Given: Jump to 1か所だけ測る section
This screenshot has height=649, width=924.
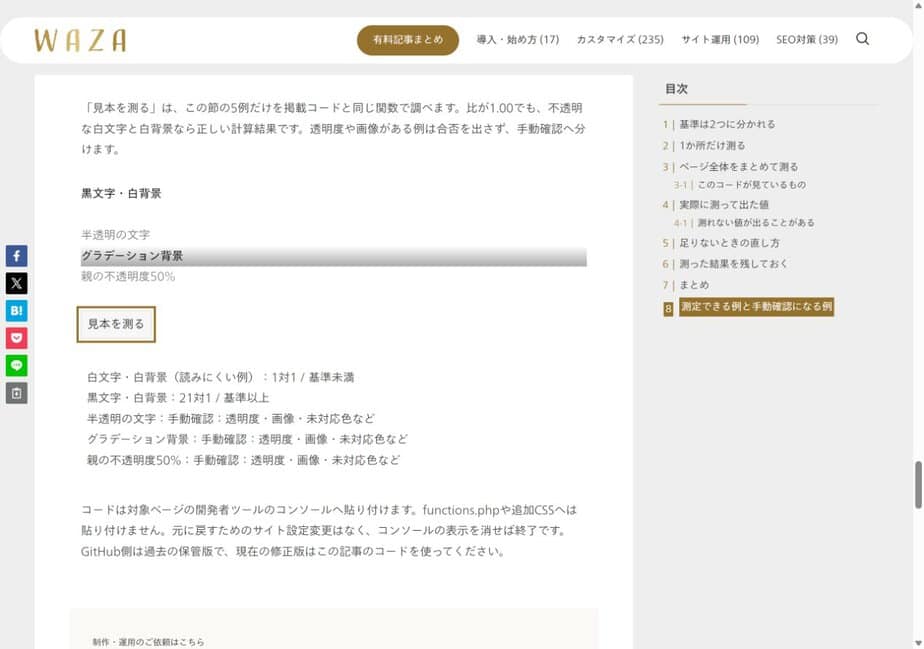Looking at the screenshot, I should click(712, 146).
